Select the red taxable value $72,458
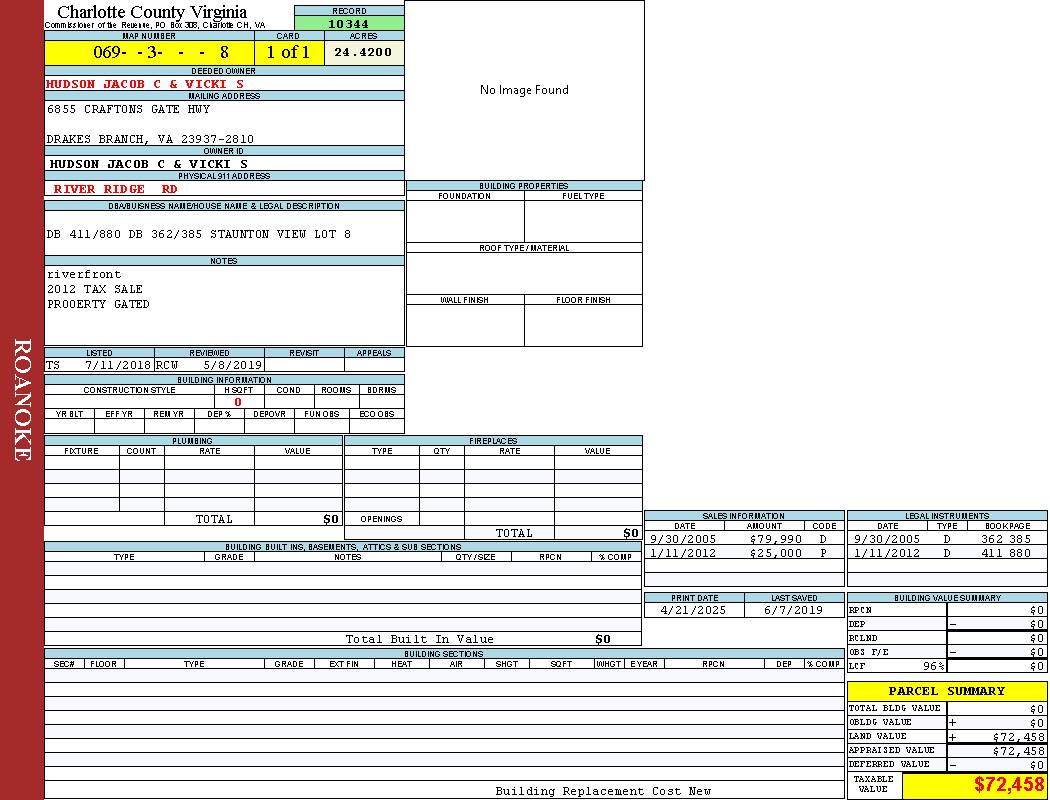1050x800 pixels. [x=1008, y=785]
